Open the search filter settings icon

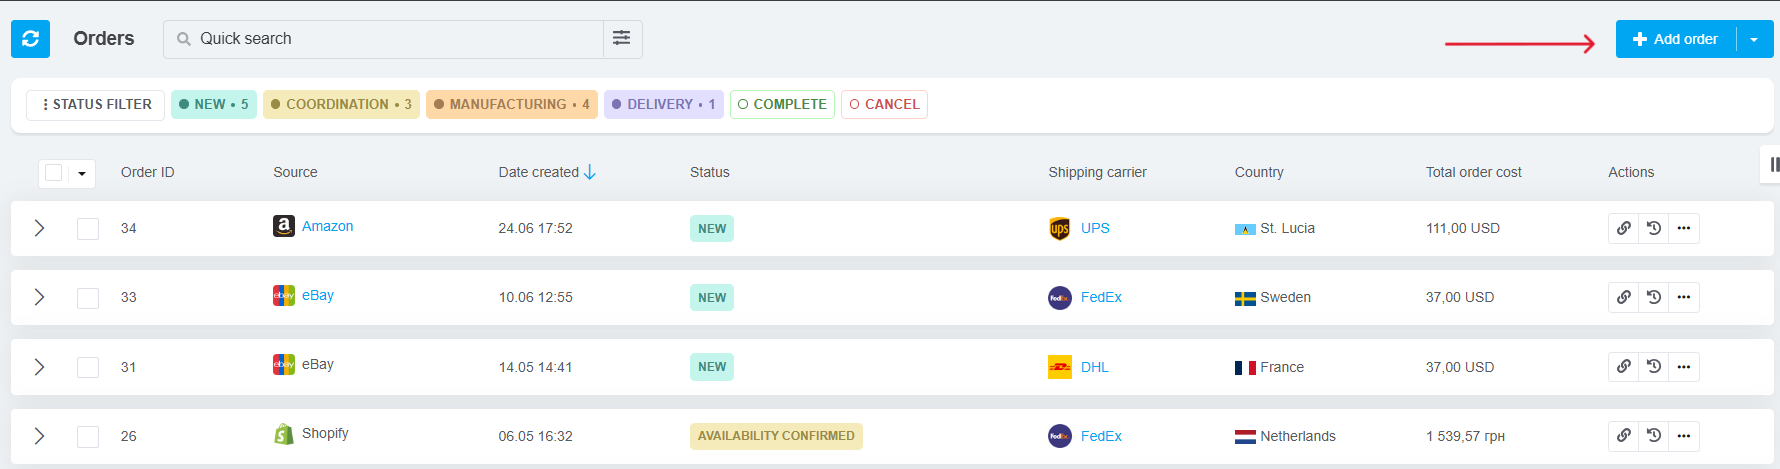pyautogui.click(x=622, y=39)
